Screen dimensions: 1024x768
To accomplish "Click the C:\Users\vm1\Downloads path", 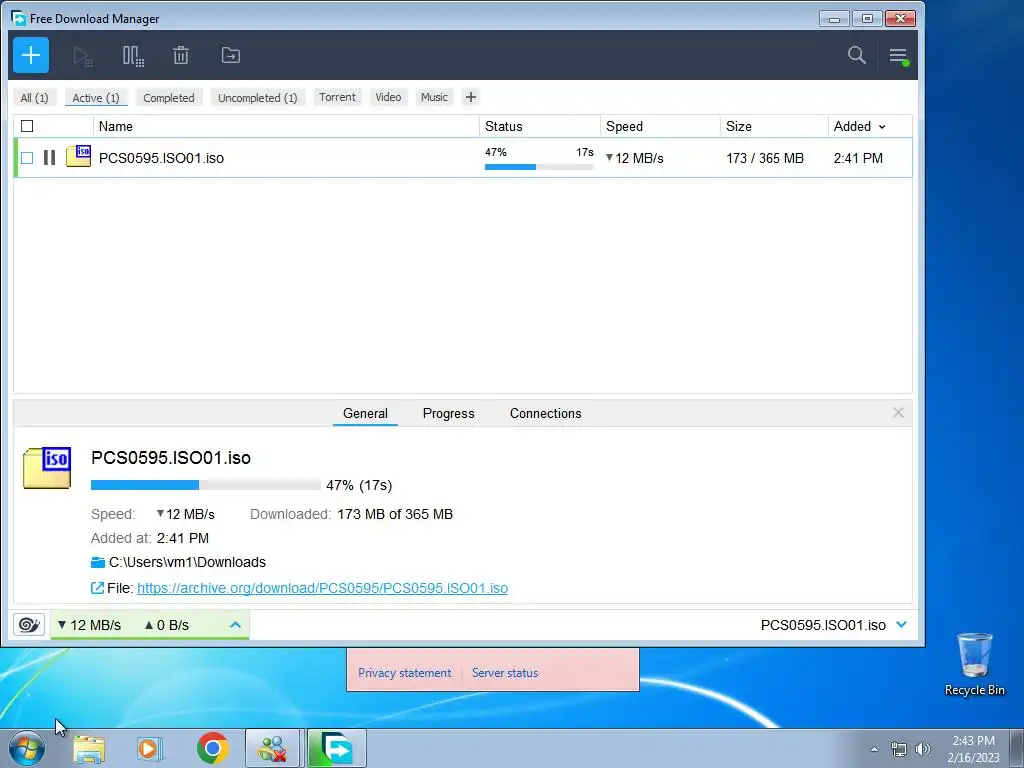I will (187, 562).
